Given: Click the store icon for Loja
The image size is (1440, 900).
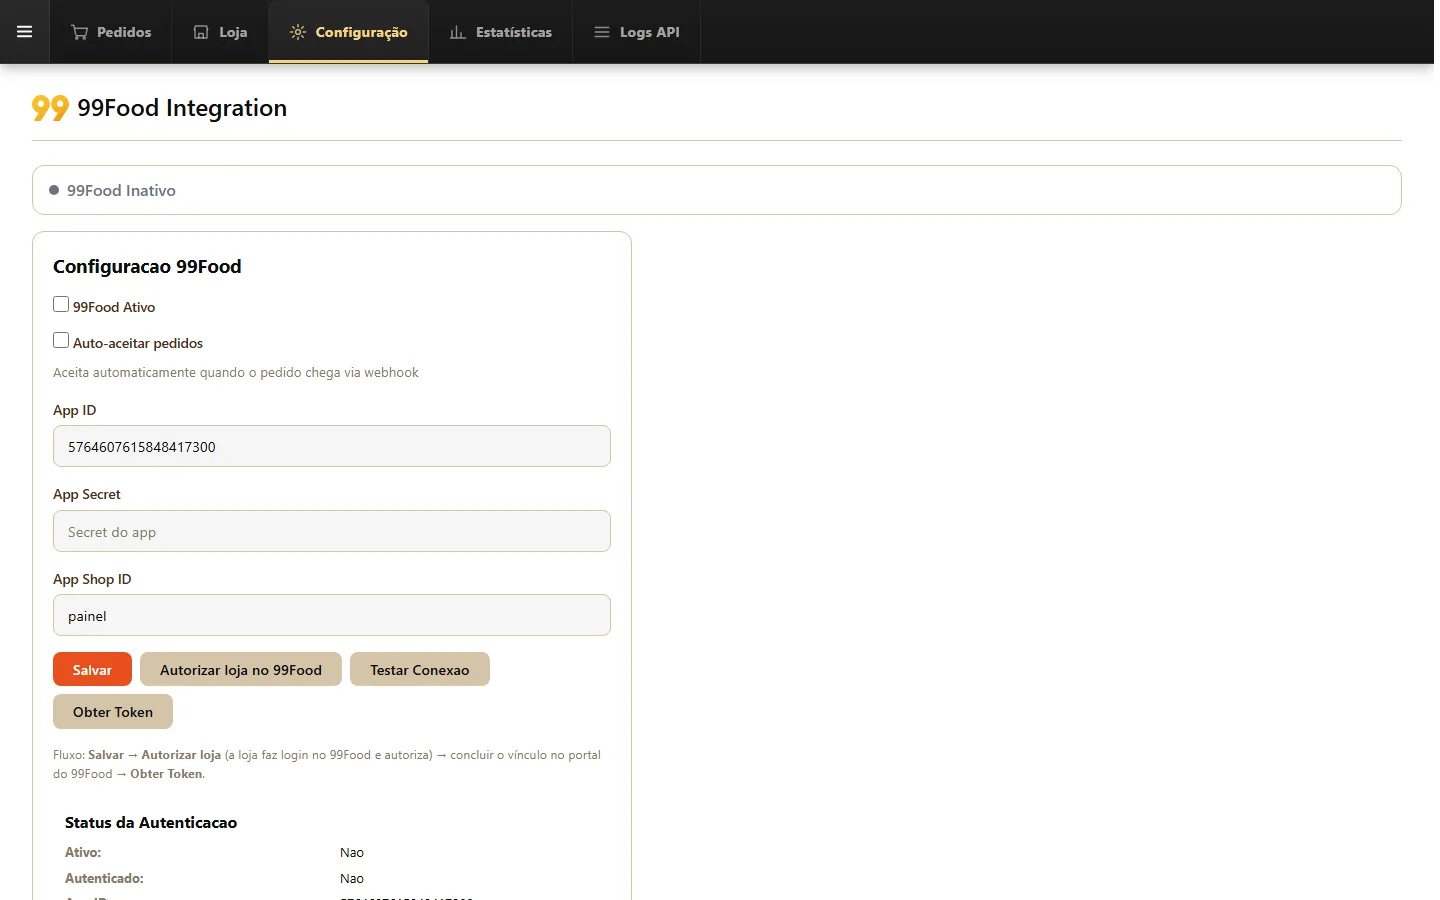Looking at the screenshot, I should pyautogui.click(x=201, y=32).
